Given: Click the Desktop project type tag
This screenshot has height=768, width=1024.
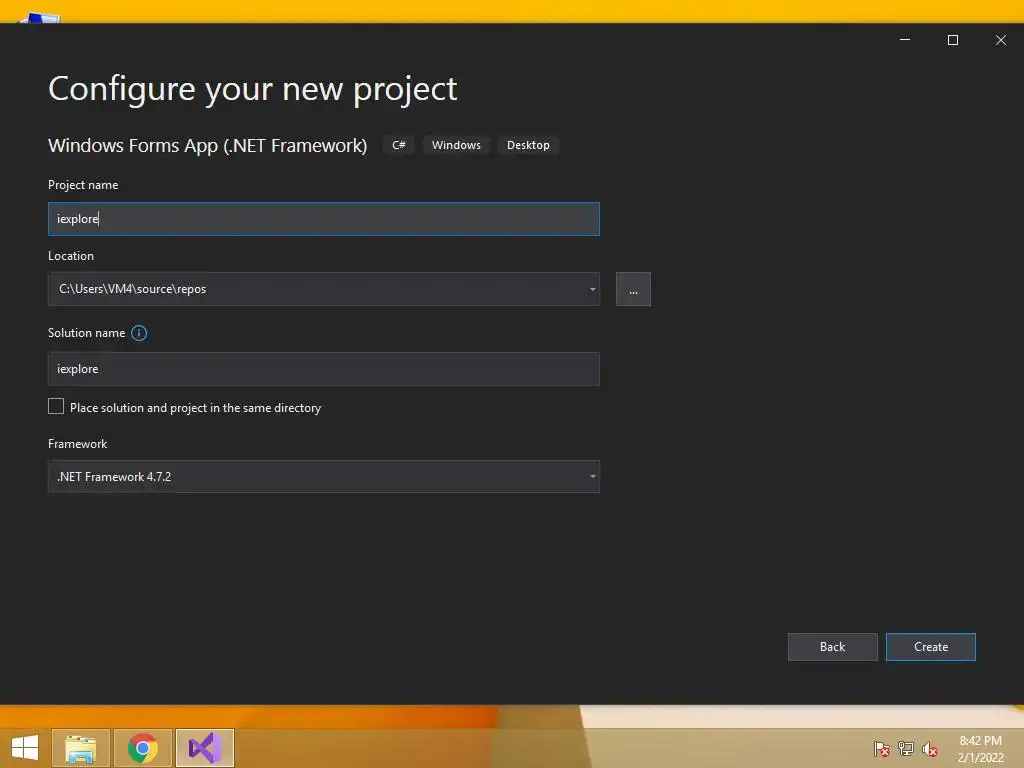Looking at the screenshot, I should tap(528, 145).
